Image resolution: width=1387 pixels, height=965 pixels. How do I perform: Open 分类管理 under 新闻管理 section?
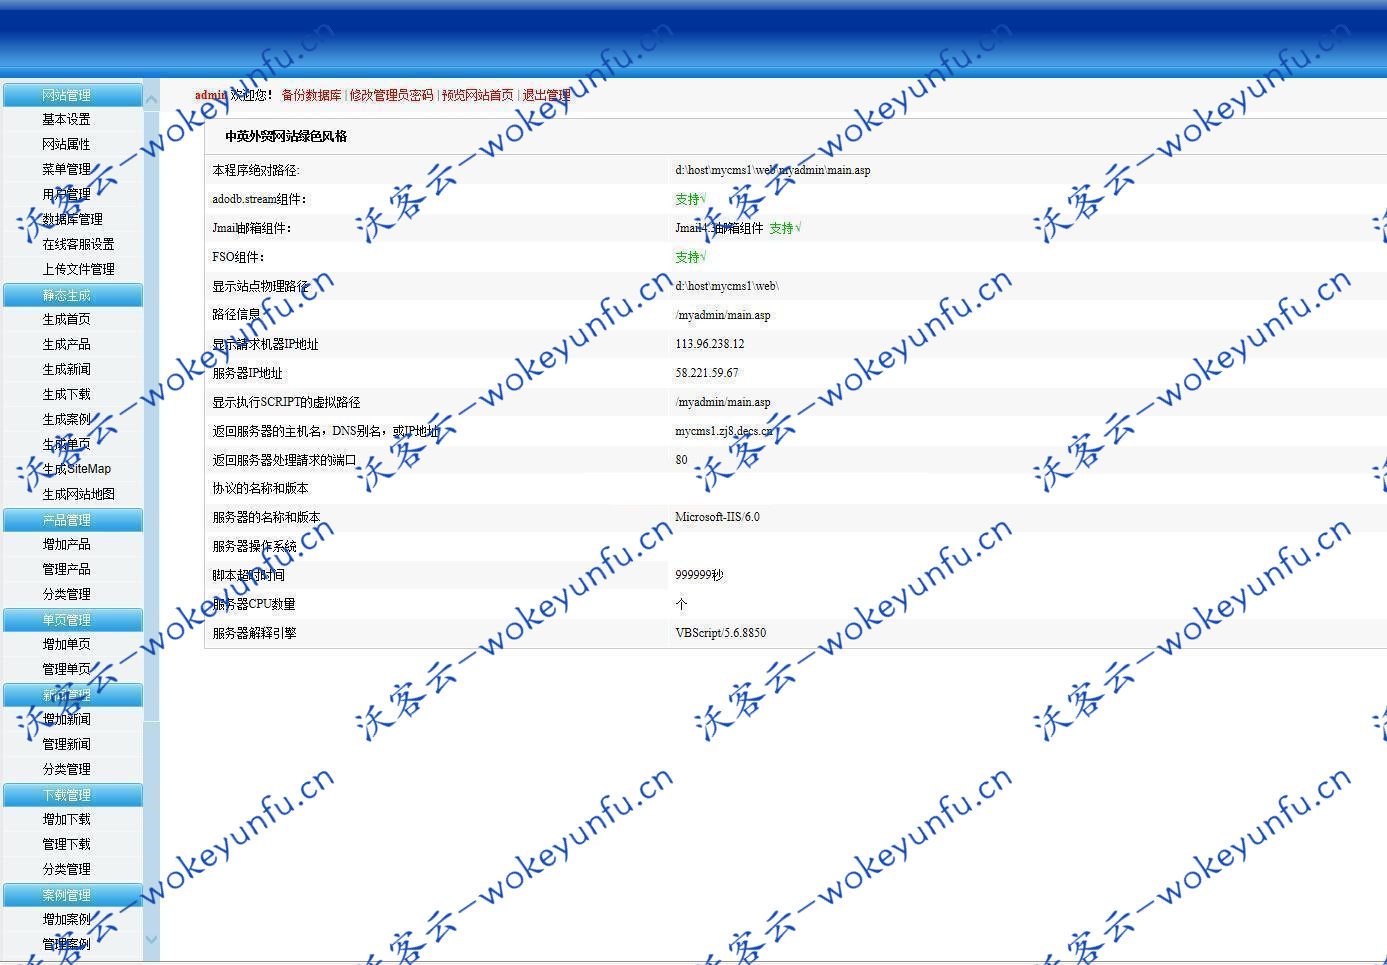click(x=66, y=769)
